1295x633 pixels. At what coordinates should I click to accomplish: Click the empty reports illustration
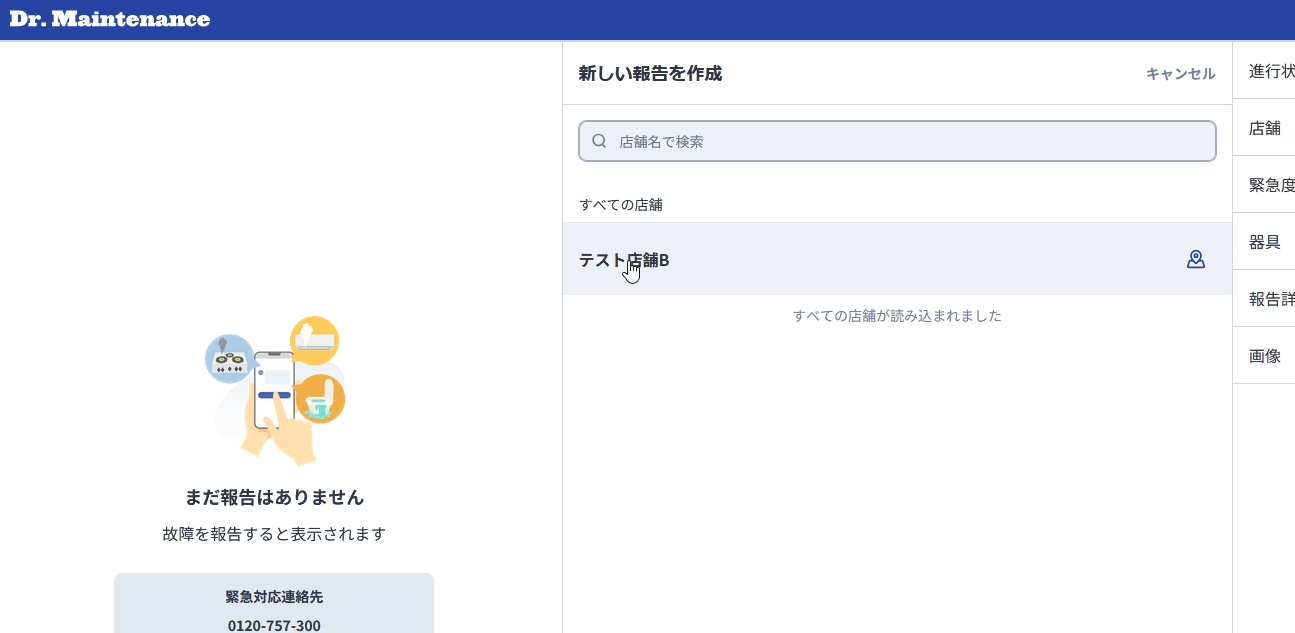[275, 391]
